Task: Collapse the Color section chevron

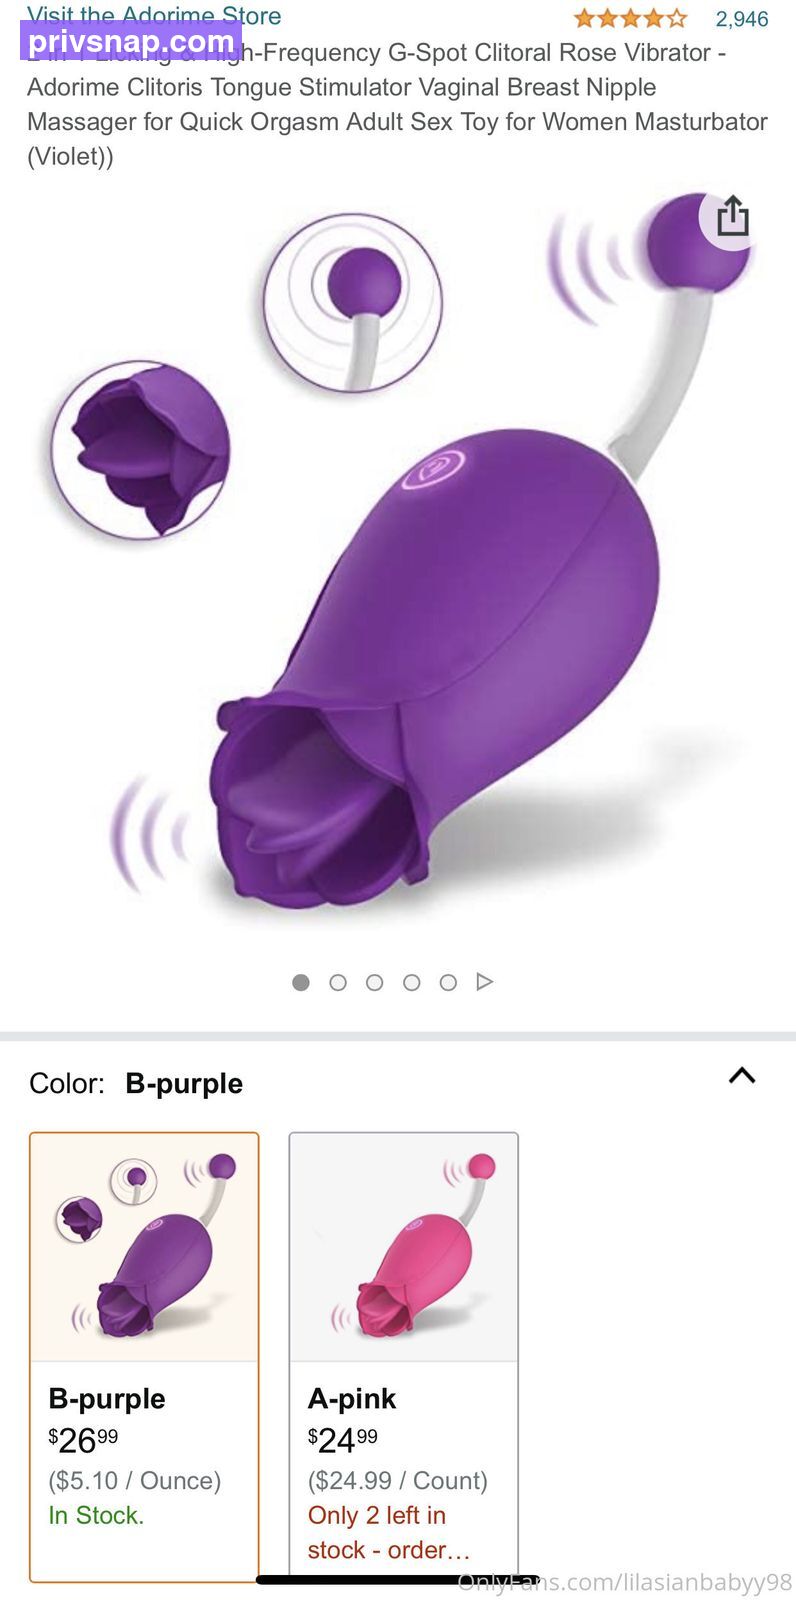Action: pos(742,1076)
